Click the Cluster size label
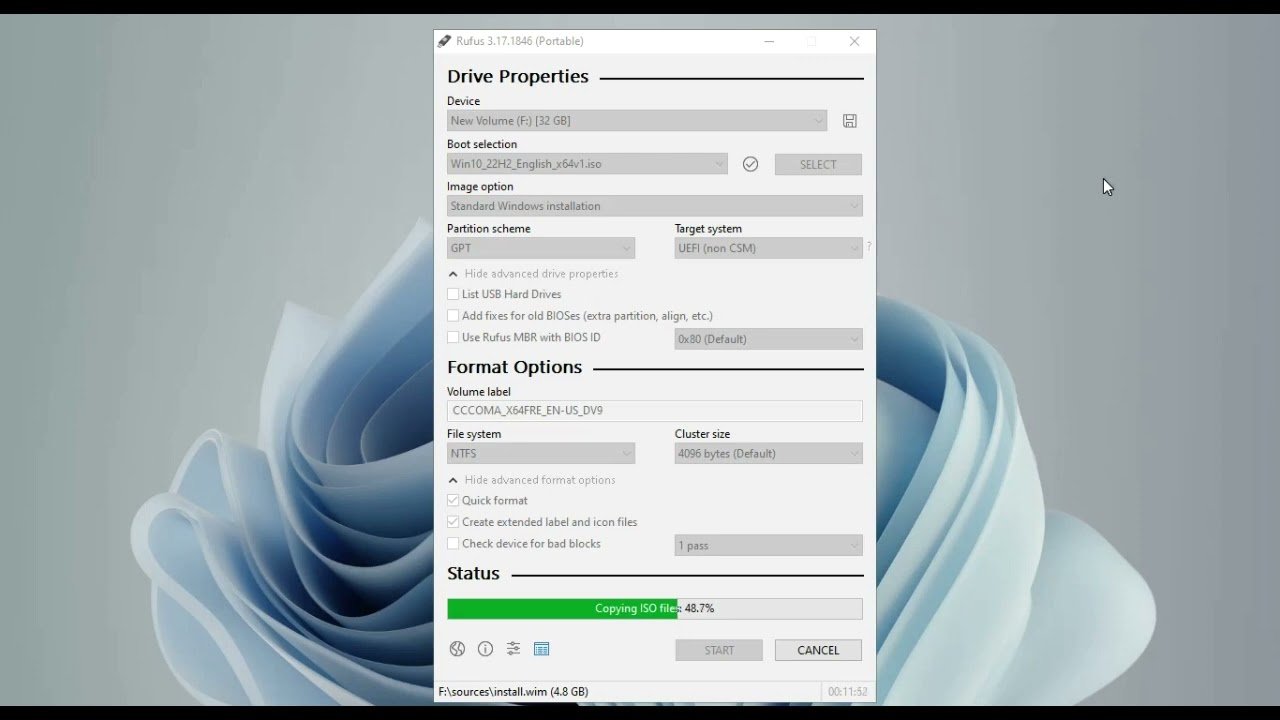Image resolution: width=1280 pixels, height=720 pixels. click(x=703, y=434)
